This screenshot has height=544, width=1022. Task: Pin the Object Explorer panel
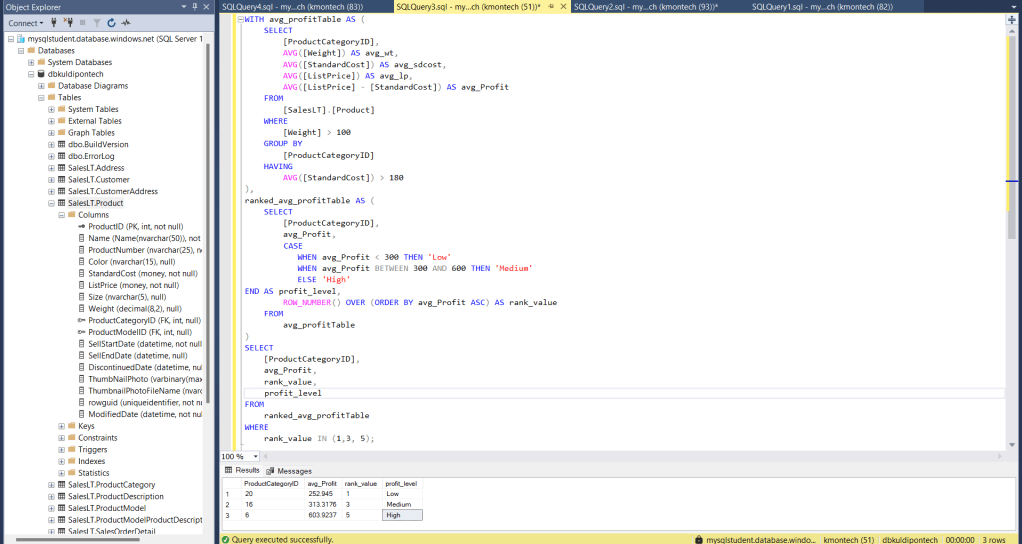[196, 6]
